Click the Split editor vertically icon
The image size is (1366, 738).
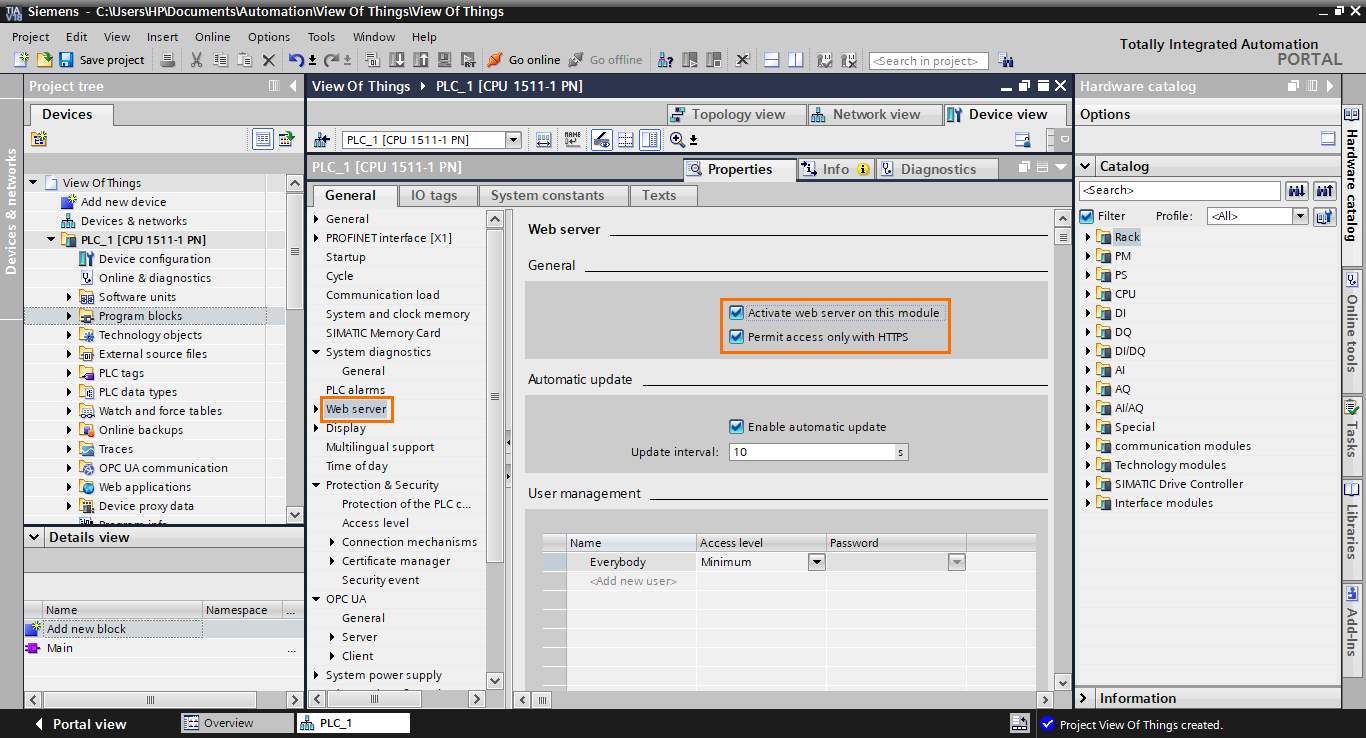click(x=796, y=60)
